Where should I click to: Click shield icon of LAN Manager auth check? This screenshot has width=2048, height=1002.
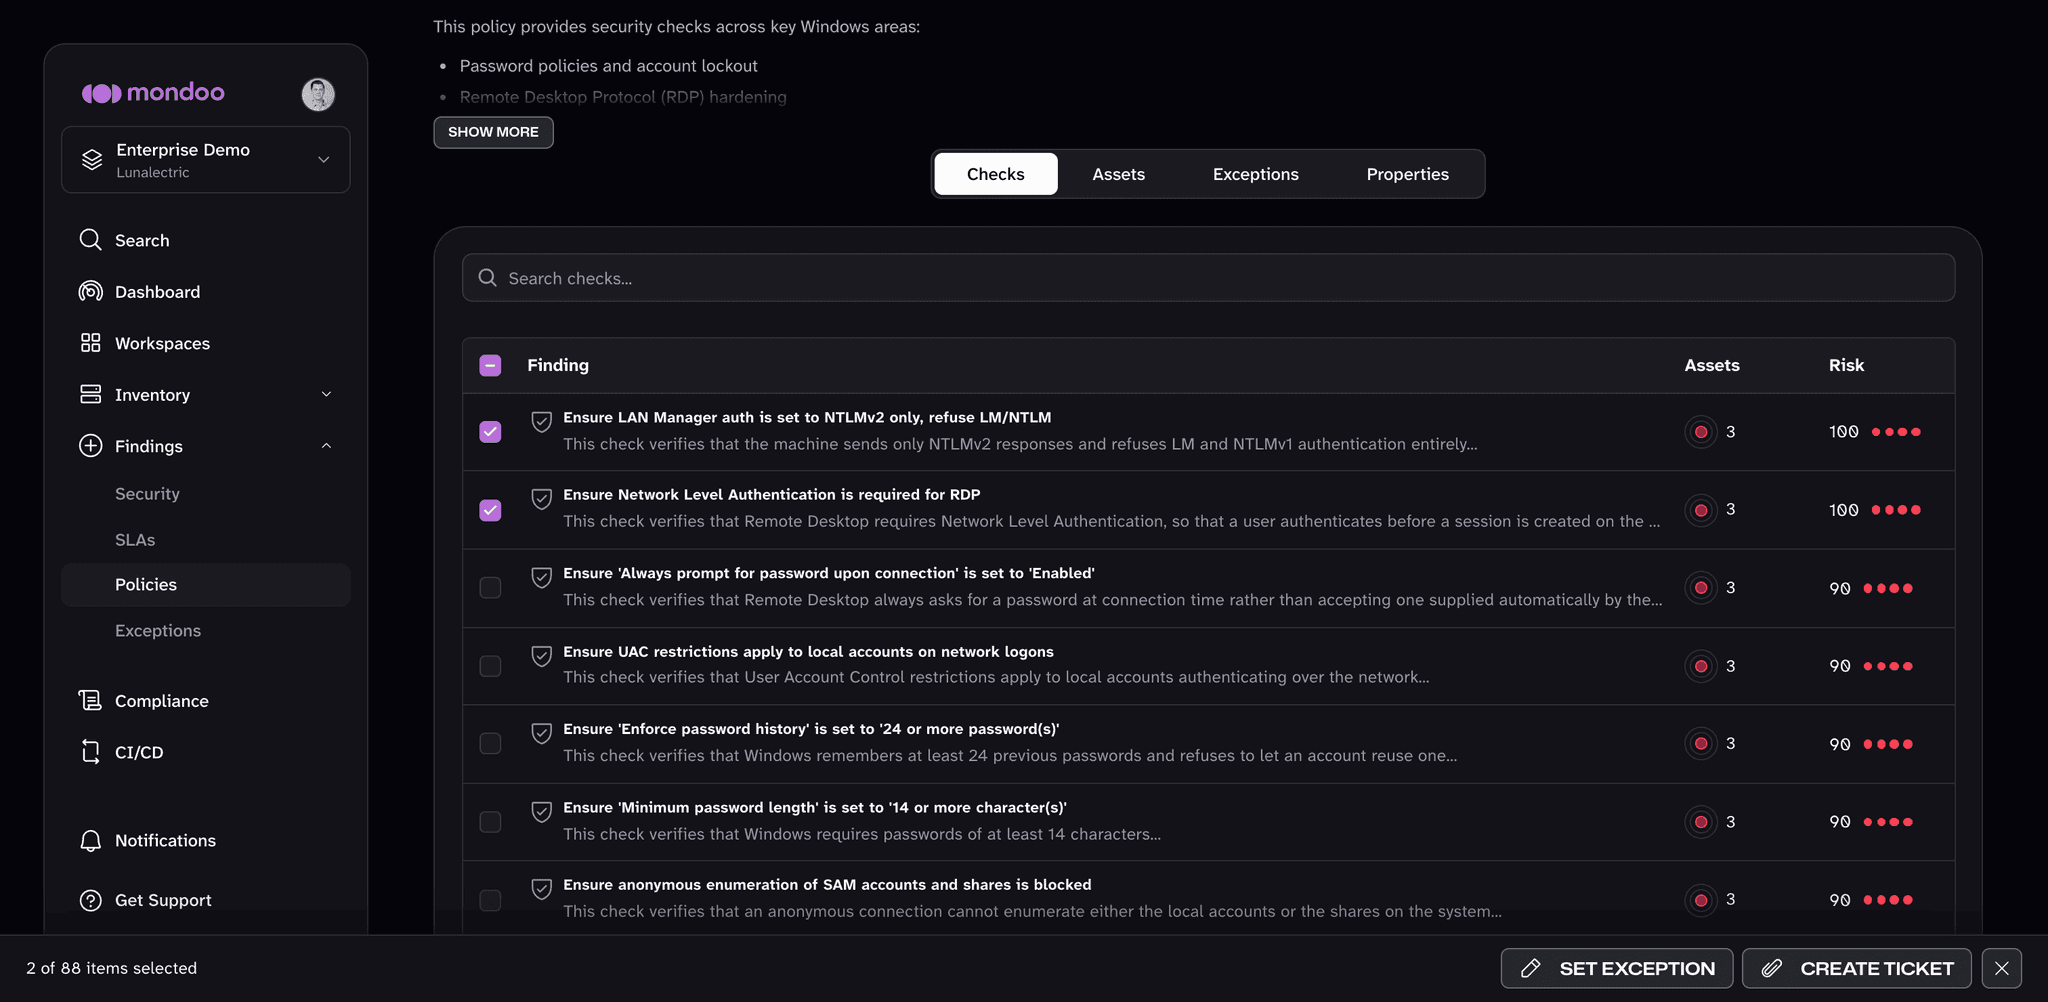point(541,422)
